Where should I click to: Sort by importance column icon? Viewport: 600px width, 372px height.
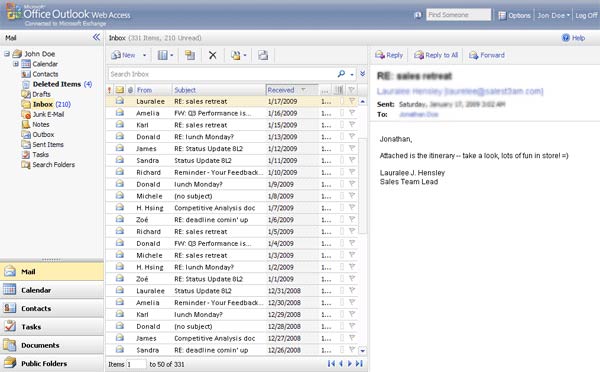pyautogui.click(x=109, y=90)
